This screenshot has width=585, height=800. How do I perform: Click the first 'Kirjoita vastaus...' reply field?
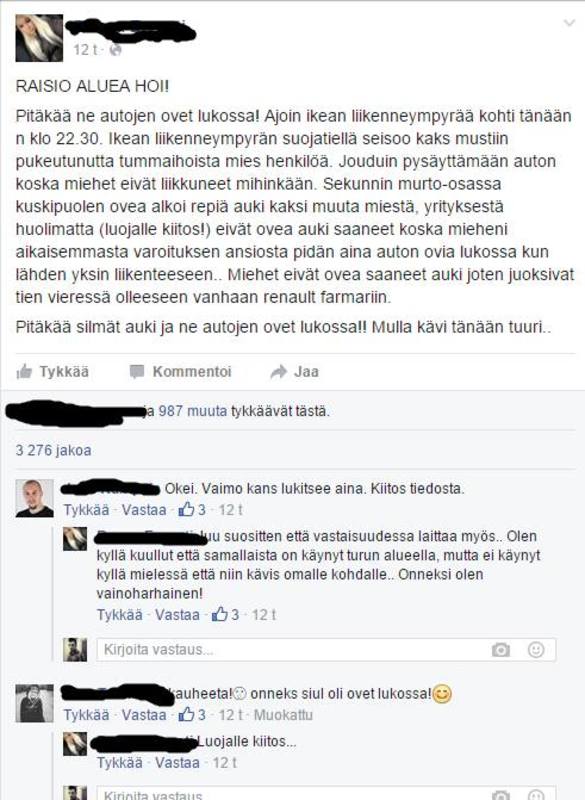(326, 649)
